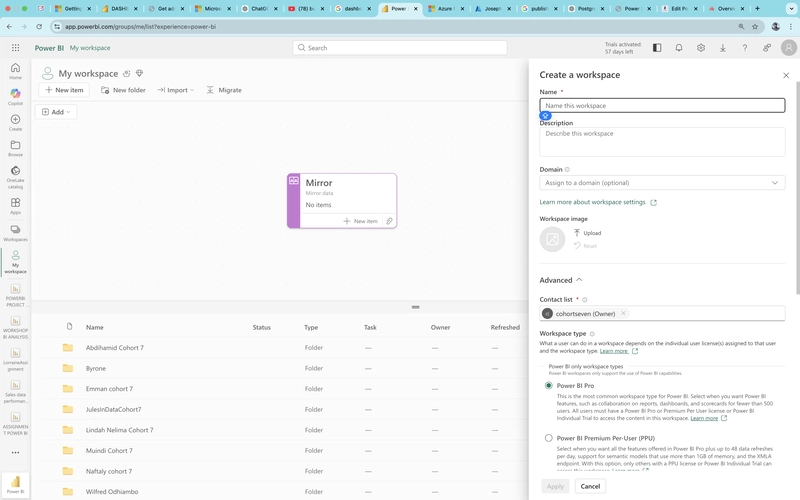Open JulesInDataCohort7 folder

(x=113, y=409)
